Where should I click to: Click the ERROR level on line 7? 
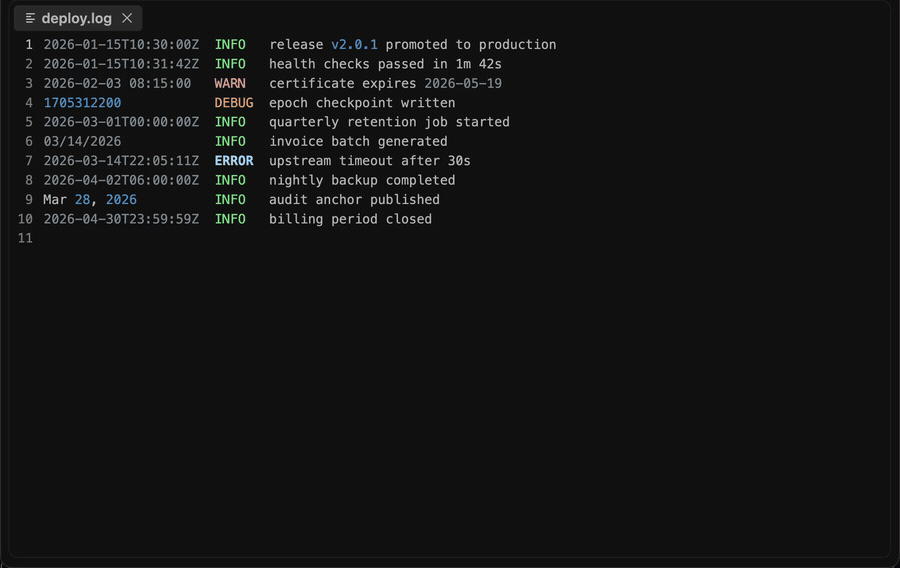coord(234,161)
